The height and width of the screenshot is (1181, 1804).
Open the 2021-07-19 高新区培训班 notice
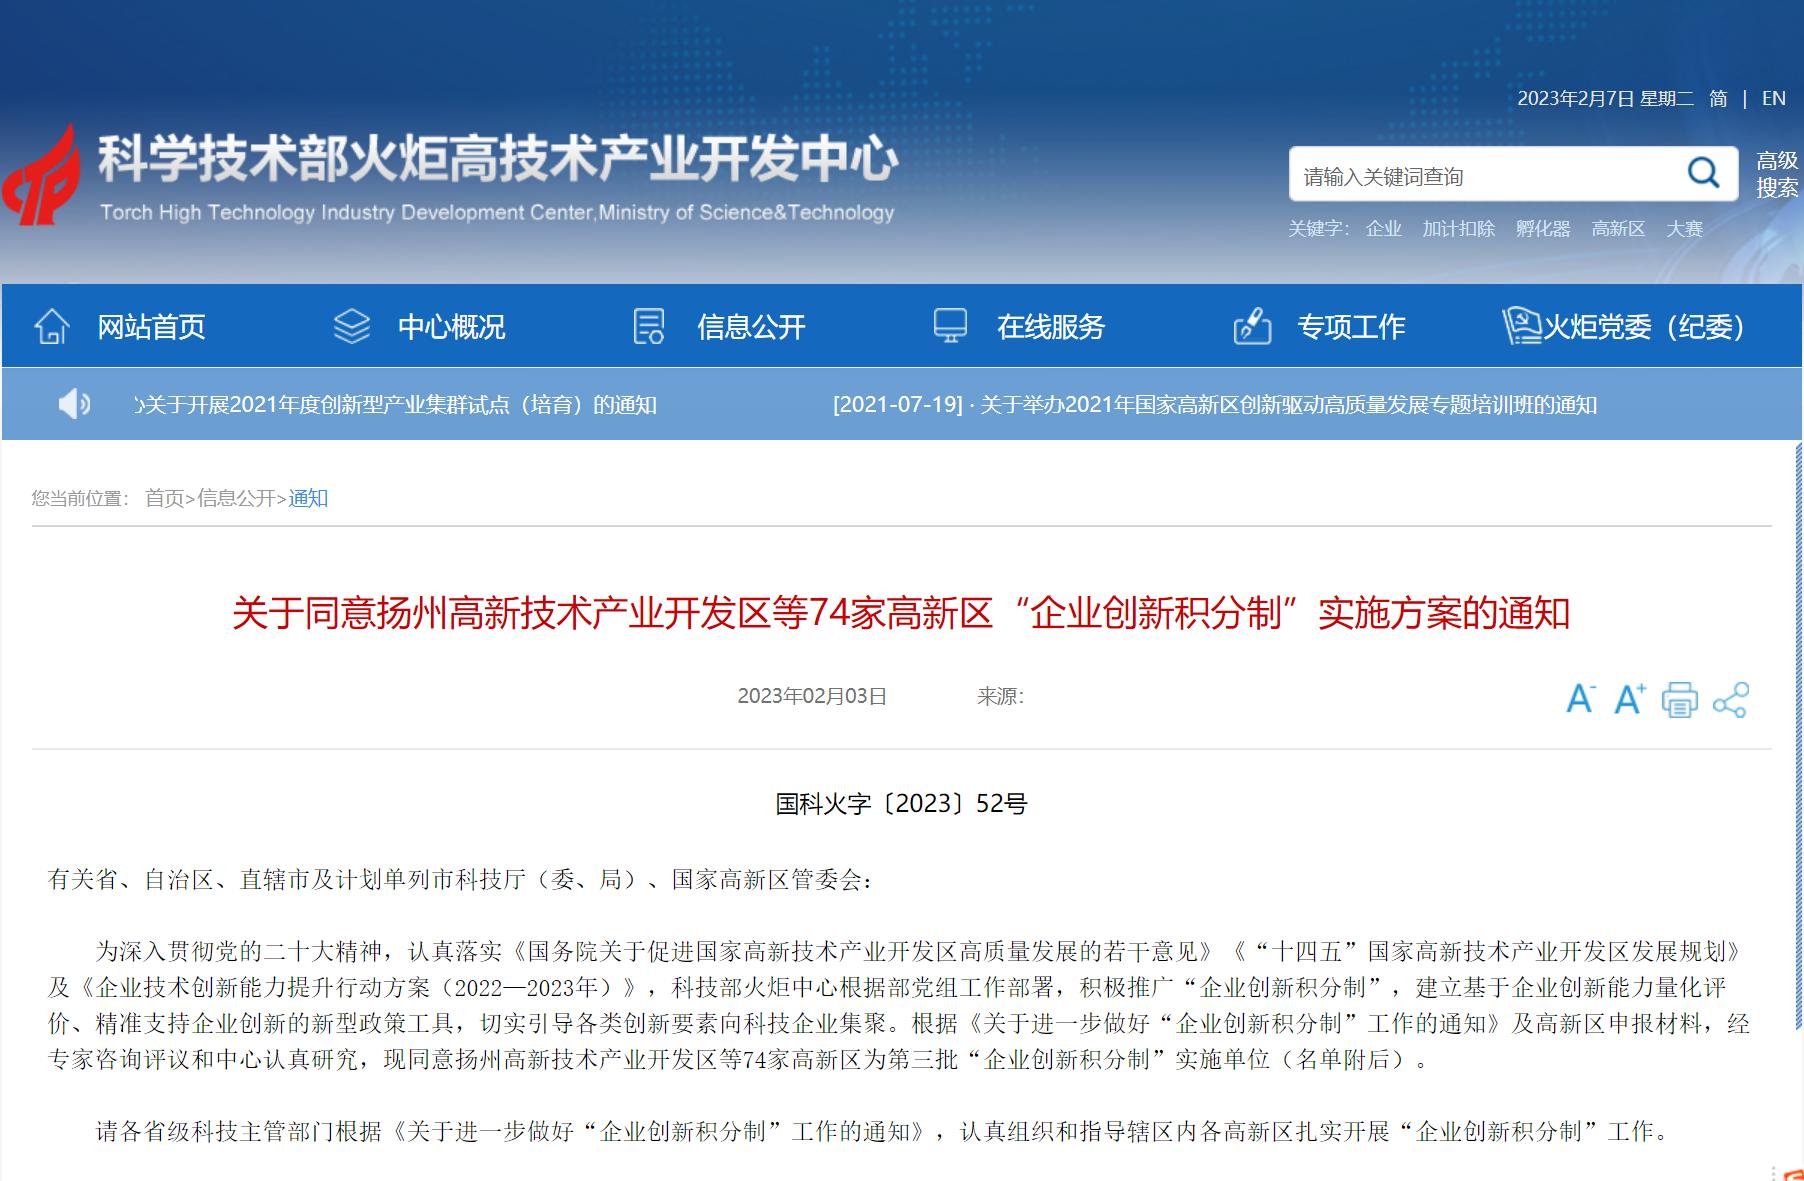pos(1215,404)
